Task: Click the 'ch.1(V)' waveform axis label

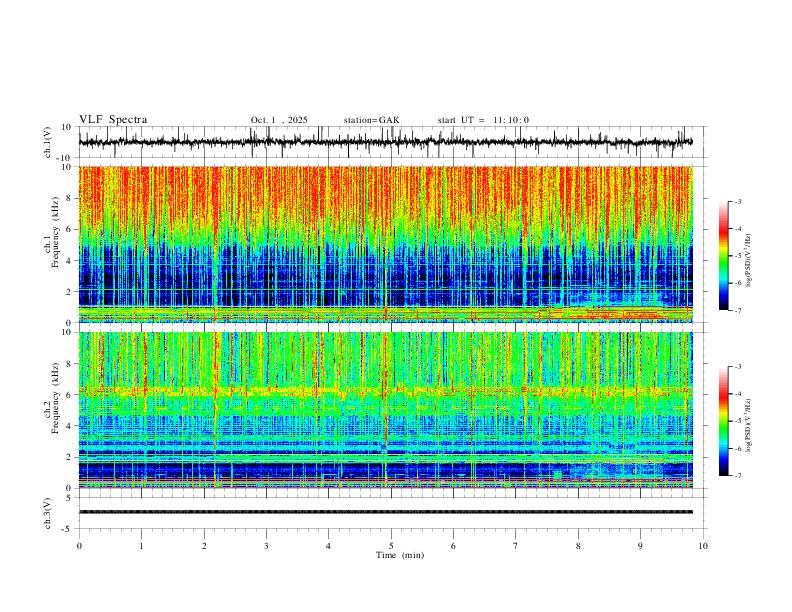Action: tap(48, 142)
